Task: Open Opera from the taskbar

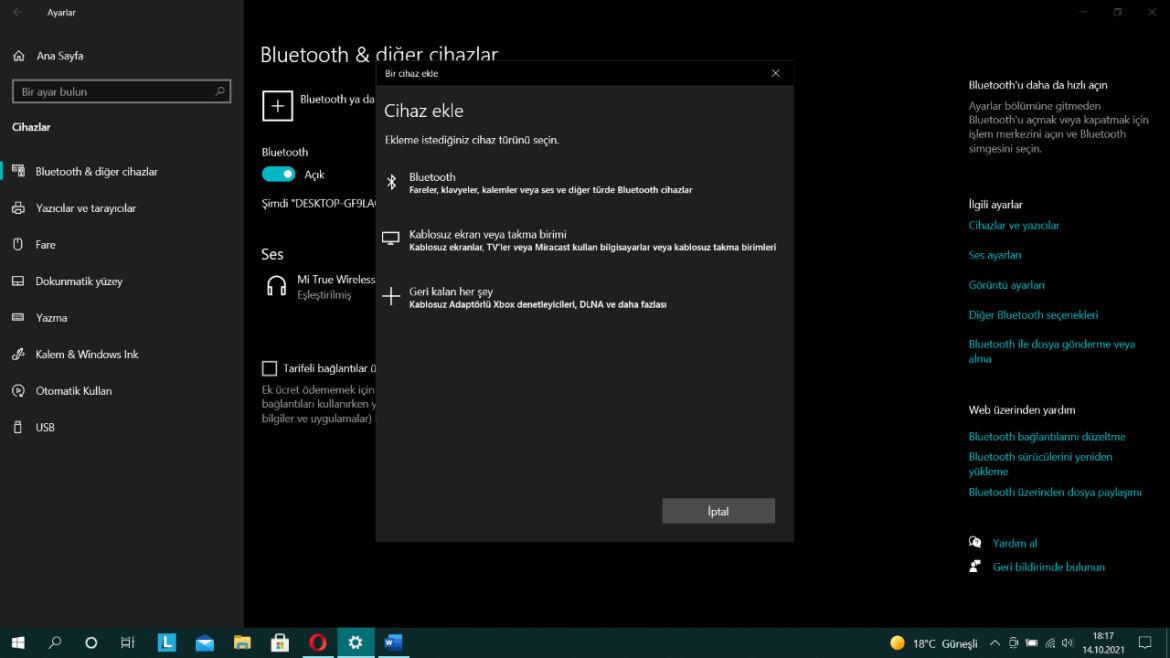Action: click(x=318, y=643)
